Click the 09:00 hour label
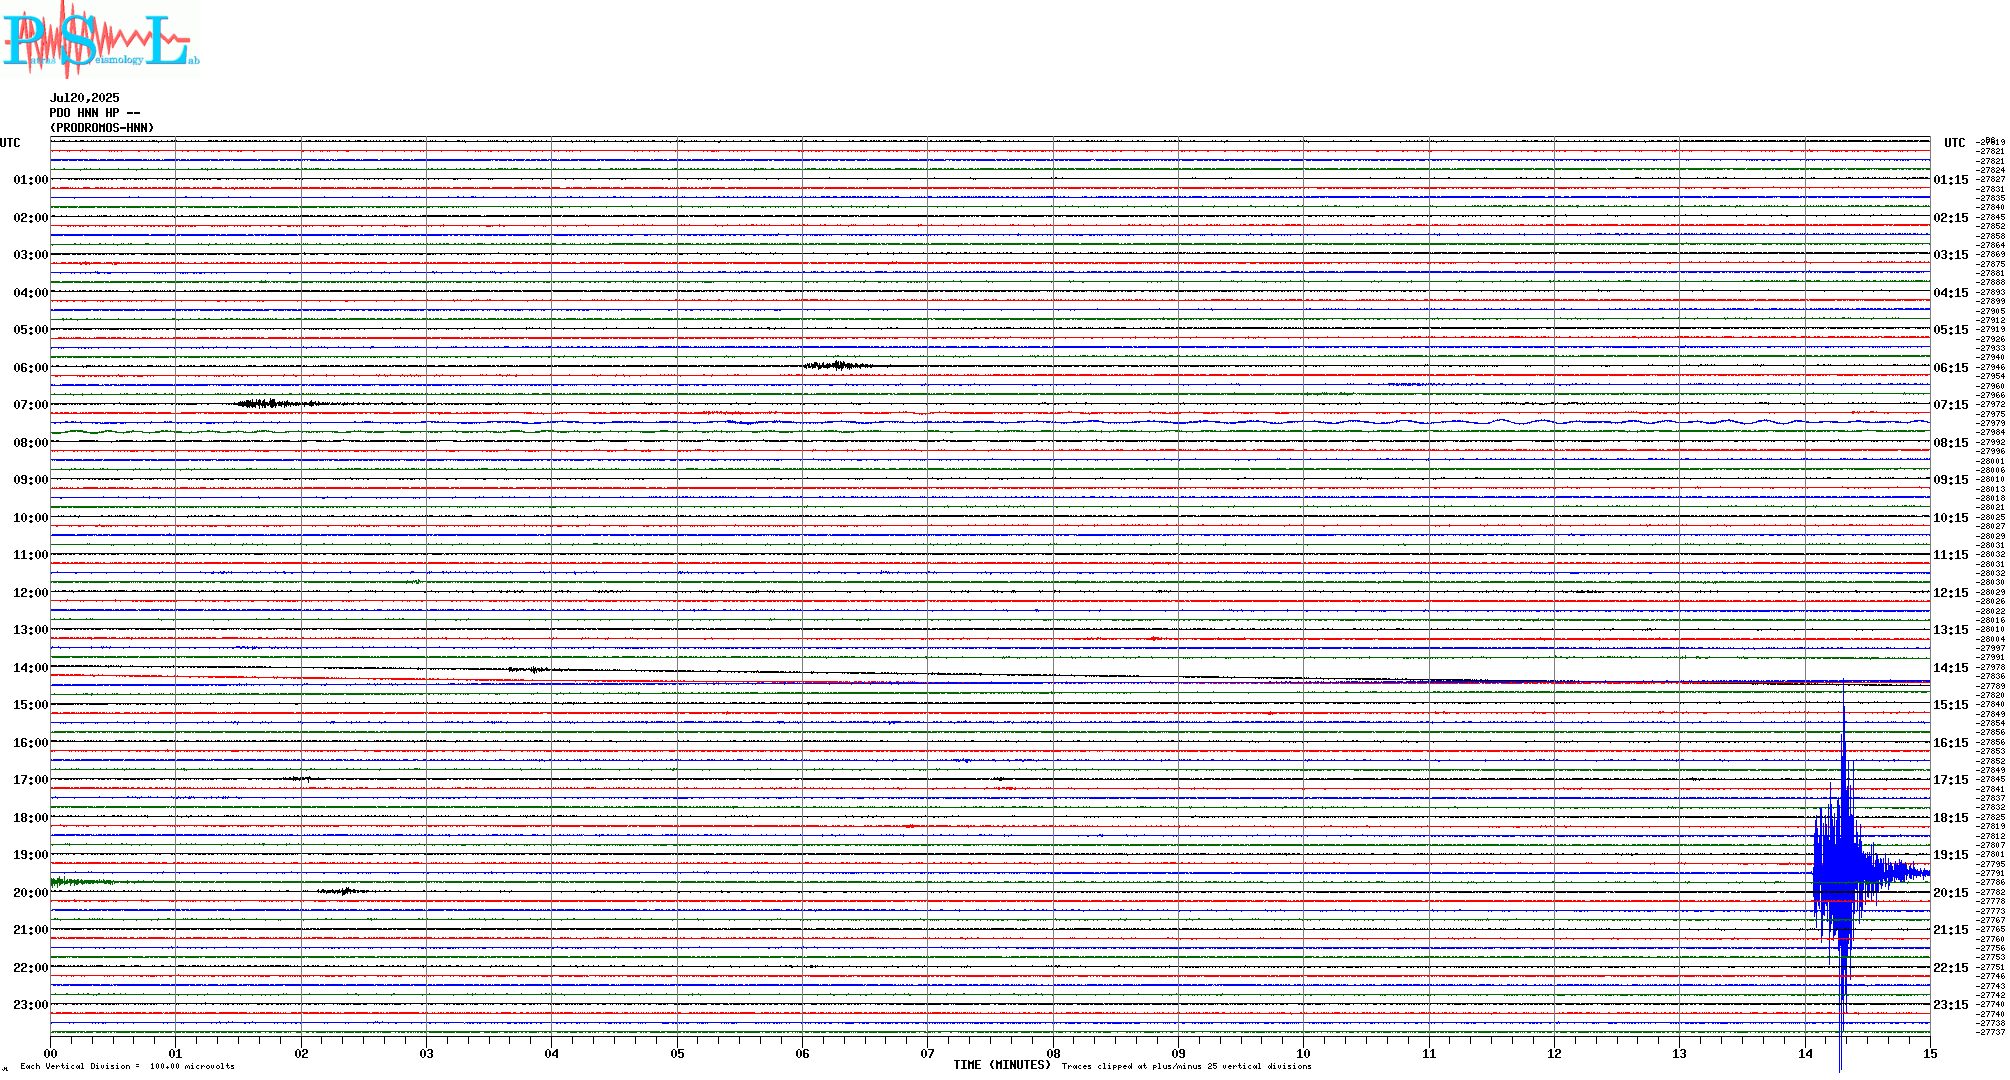This screenshot has height=1080, width=2010. coord(30,480)
